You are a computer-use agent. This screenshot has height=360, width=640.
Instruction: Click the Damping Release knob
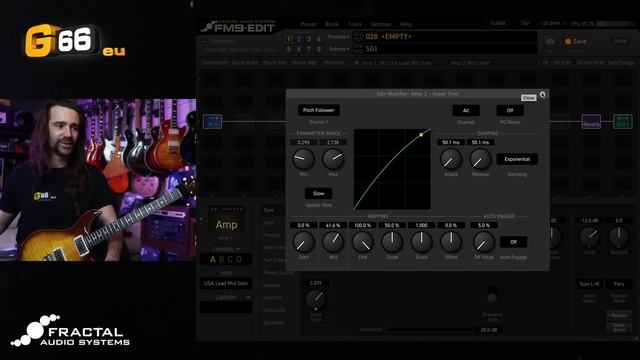[480, 159]
